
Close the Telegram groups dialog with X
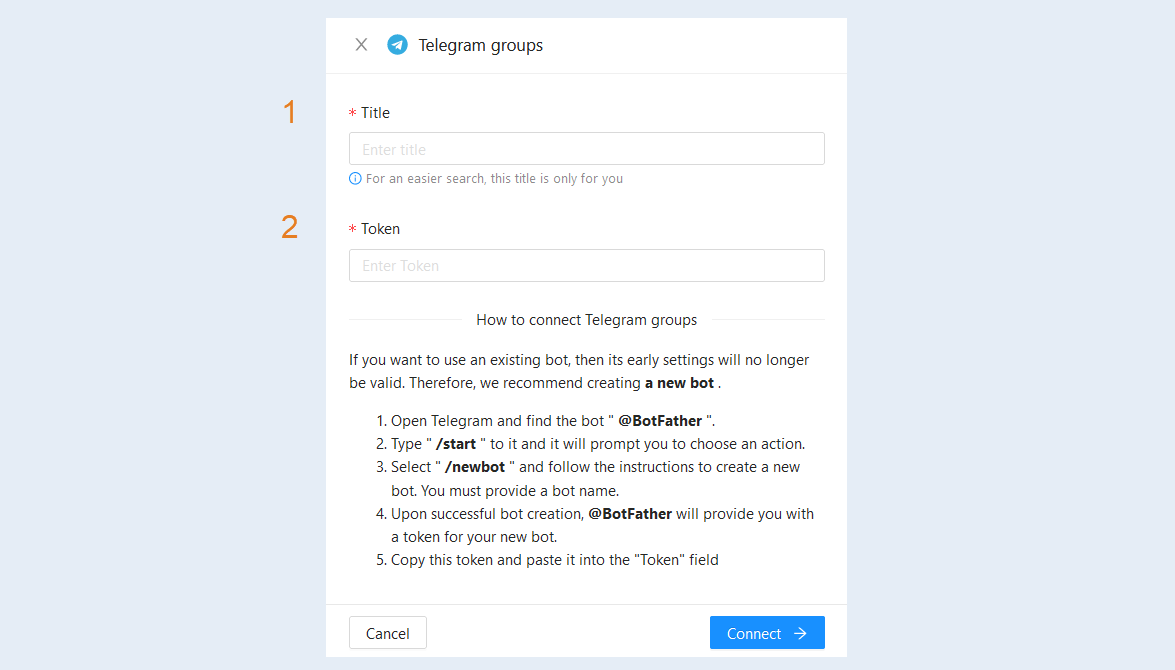[361, 45]
